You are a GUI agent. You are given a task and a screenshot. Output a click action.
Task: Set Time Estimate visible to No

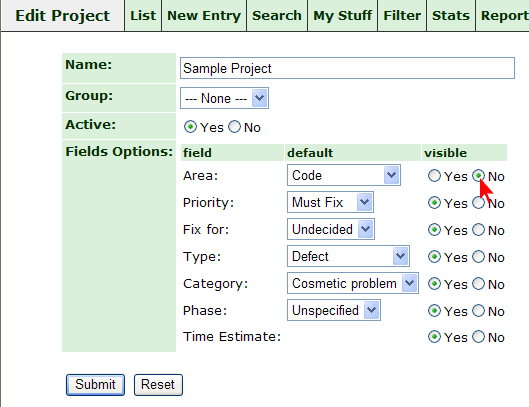[x=478, y=336]
